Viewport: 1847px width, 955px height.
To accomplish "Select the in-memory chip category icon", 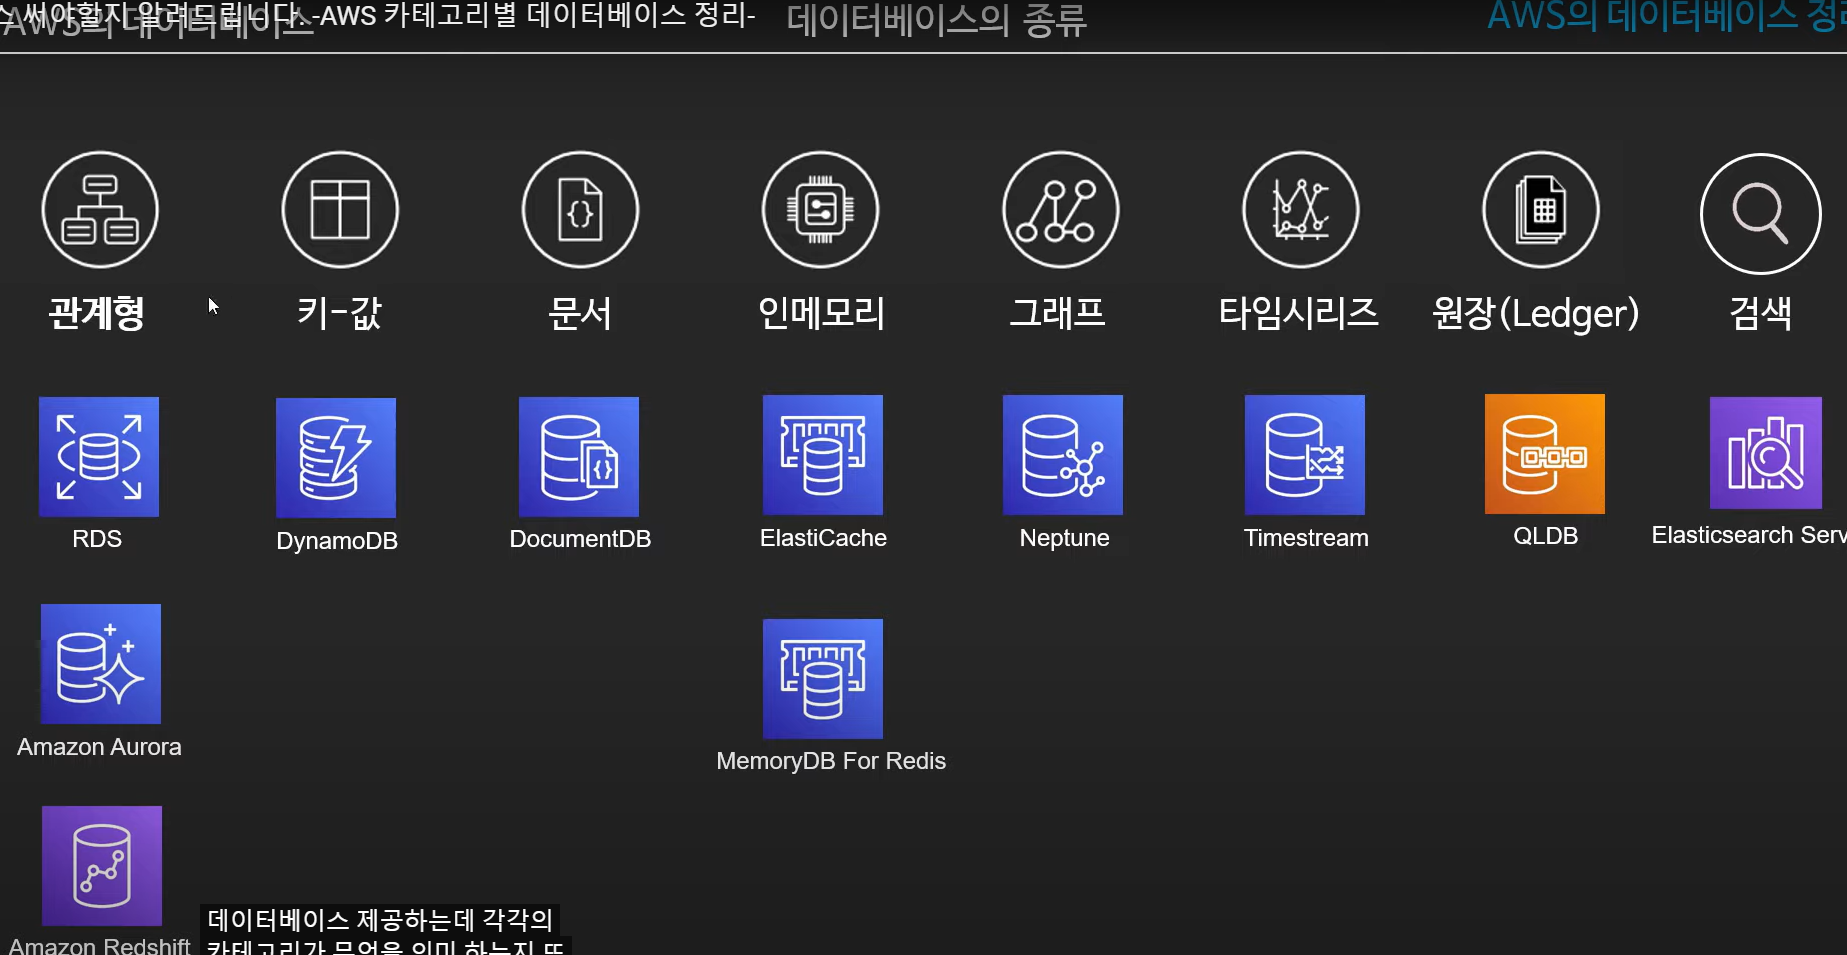I will pyautogui.click(x=820, y=210).
